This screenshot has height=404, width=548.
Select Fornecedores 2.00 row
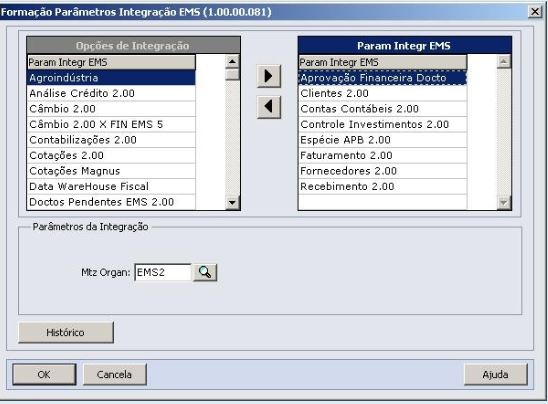click(x=383, y=171)
